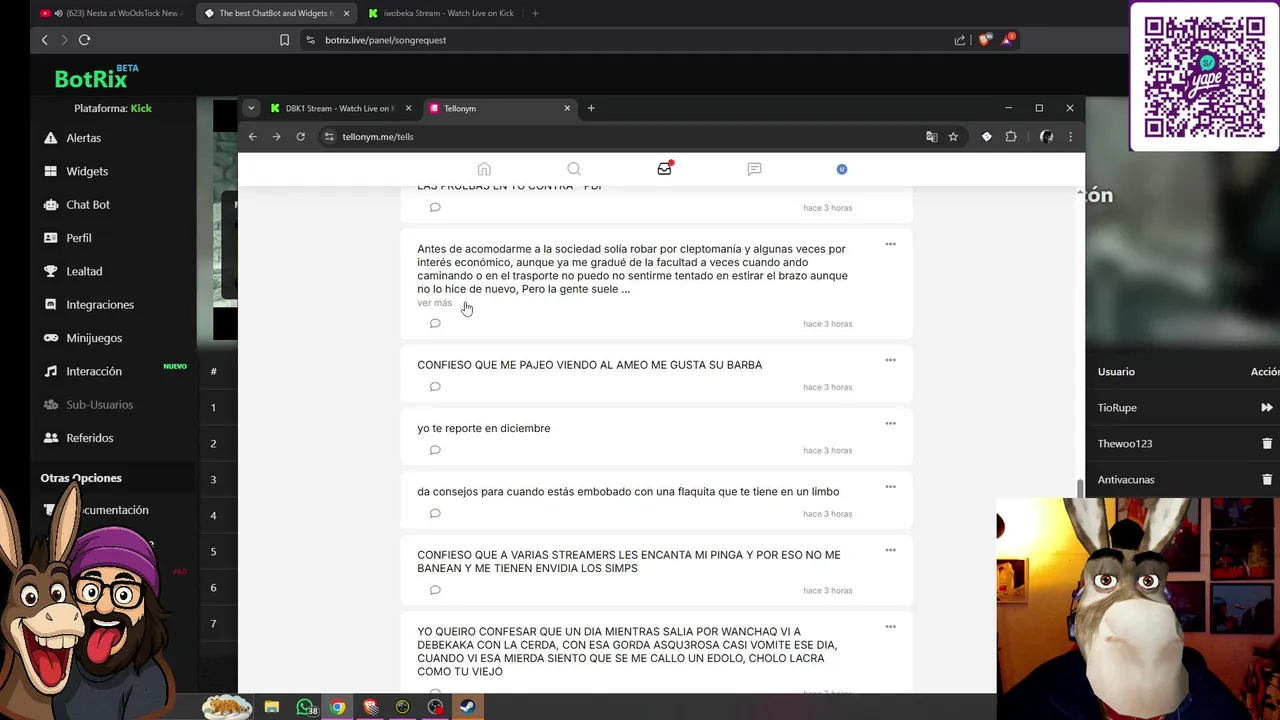This screenshot has height=720, width=1280.
Task: Go back in the Tellonym window
Action: (253, 137)
